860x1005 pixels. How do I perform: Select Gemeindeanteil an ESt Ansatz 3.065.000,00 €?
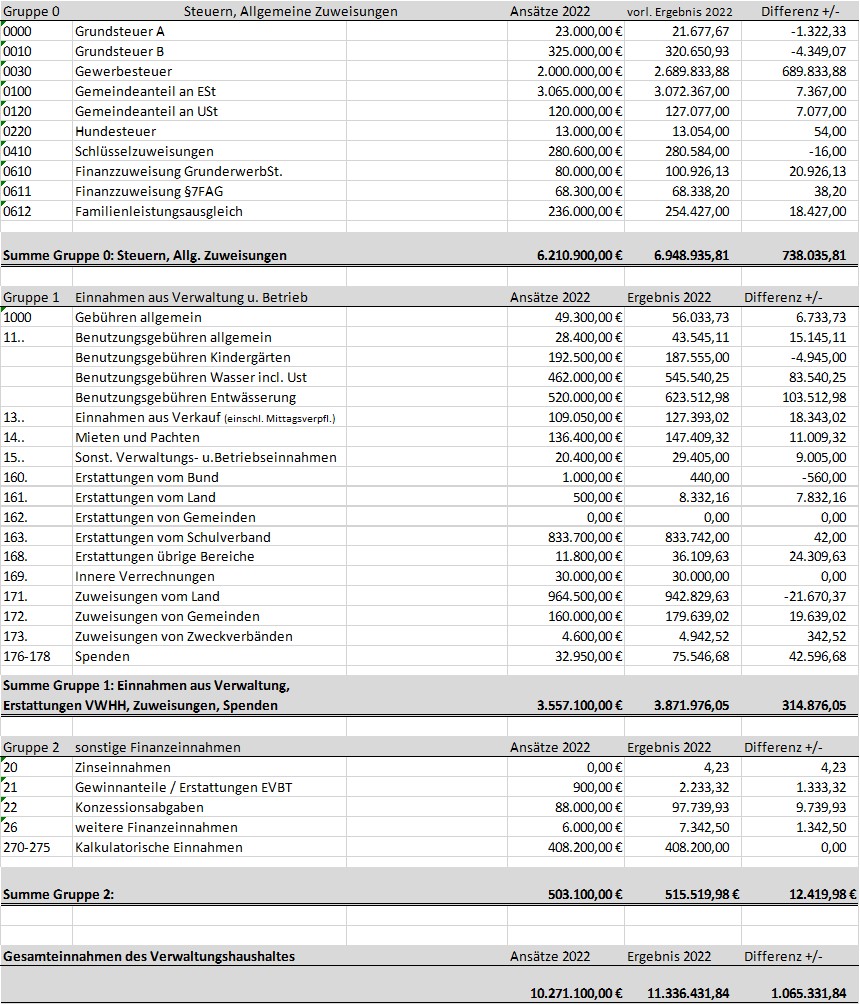[x=566, y=91]
